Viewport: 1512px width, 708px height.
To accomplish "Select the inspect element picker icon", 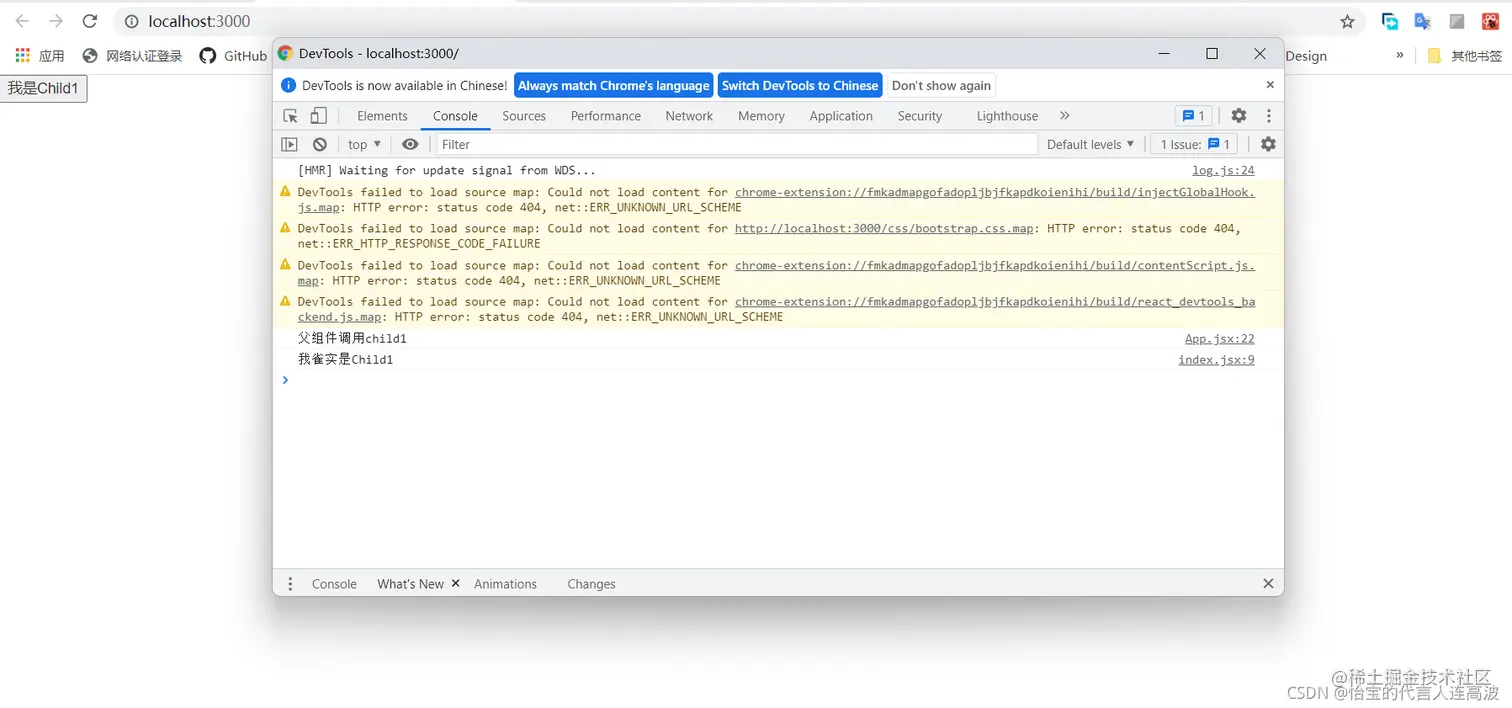I will pos(290,116).
